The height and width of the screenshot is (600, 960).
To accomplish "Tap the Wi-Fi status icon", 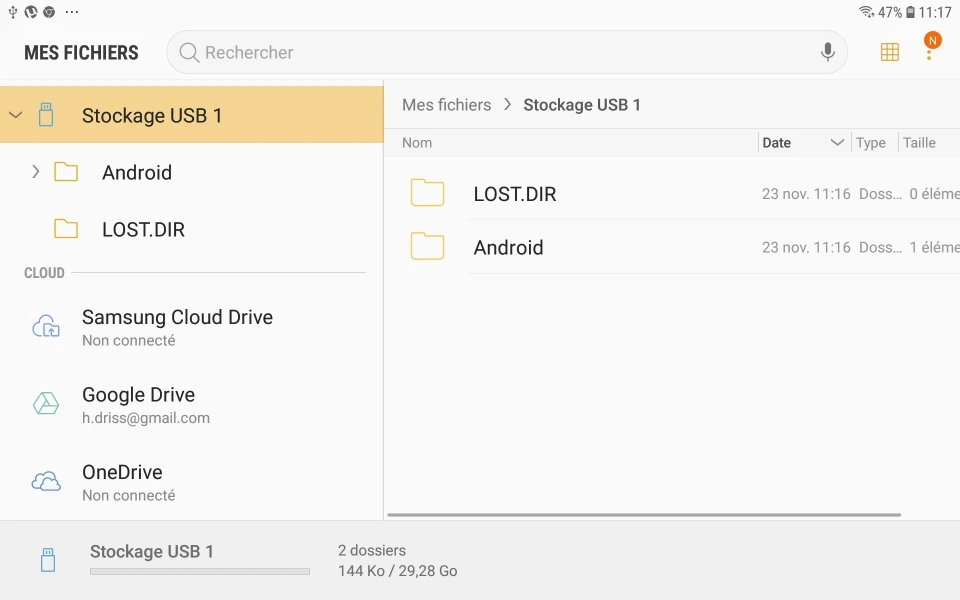I will click(866, 12).
